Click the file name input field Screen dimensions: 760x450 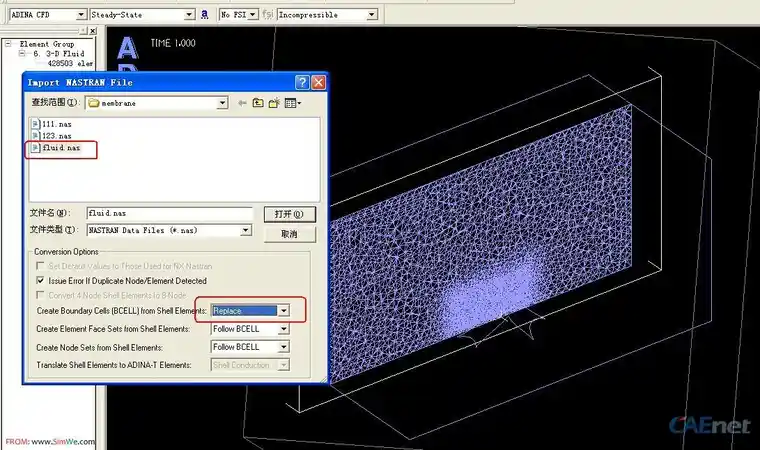tap(170, 213)
